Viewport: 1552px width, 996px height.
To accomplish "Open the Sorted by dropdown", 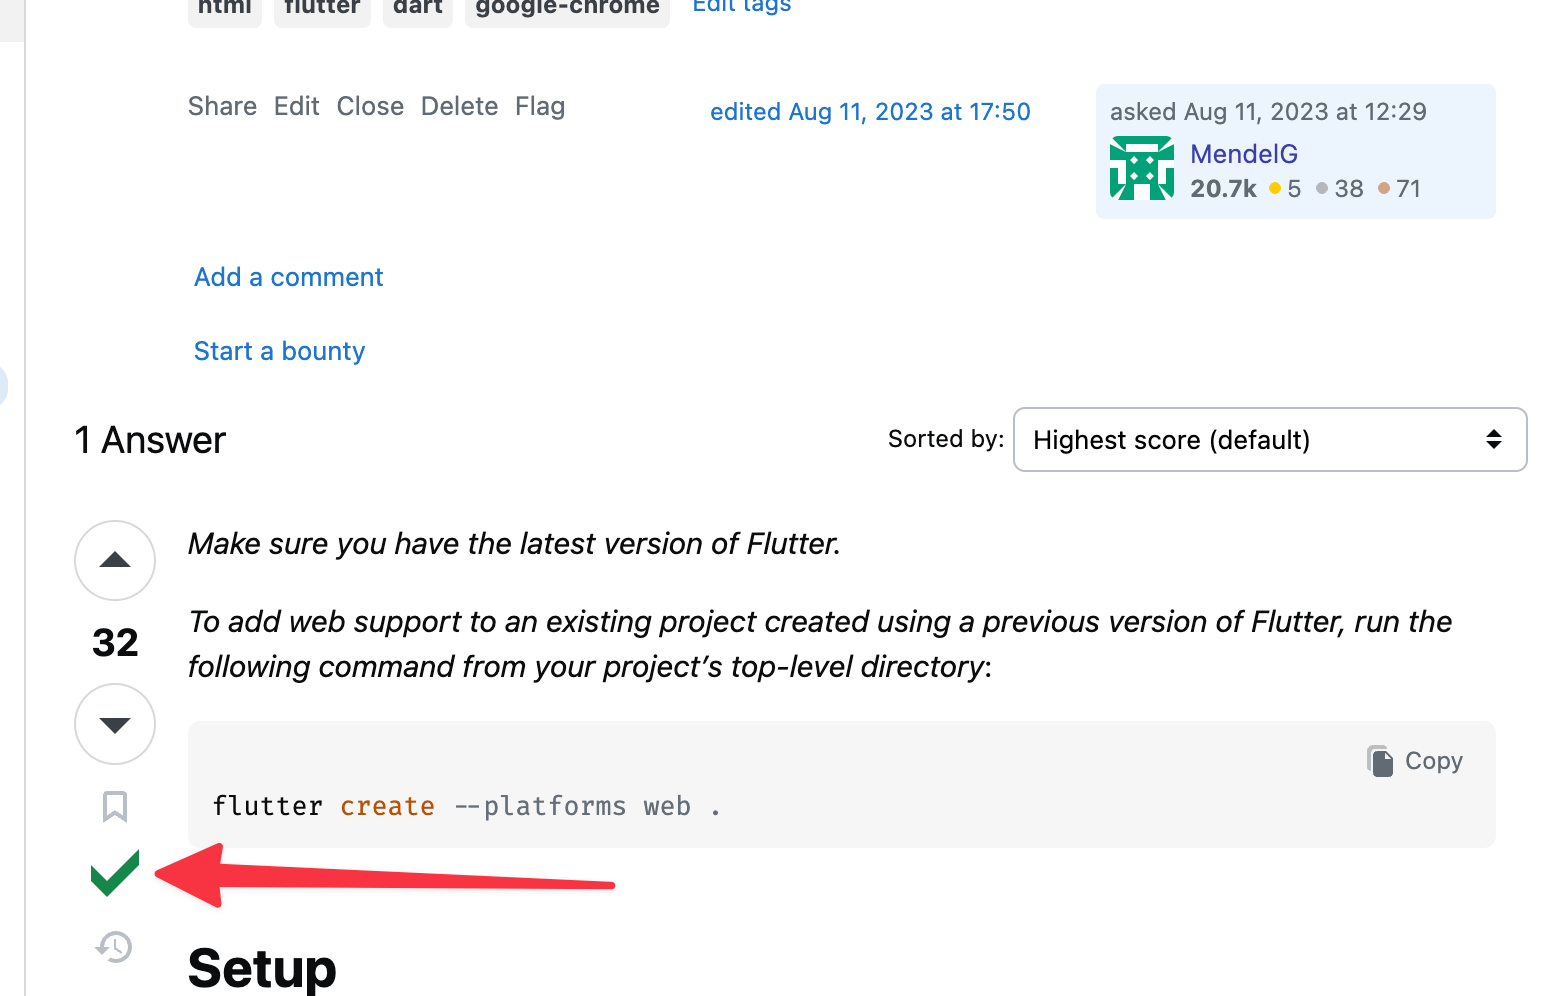I will [1269, 439].
